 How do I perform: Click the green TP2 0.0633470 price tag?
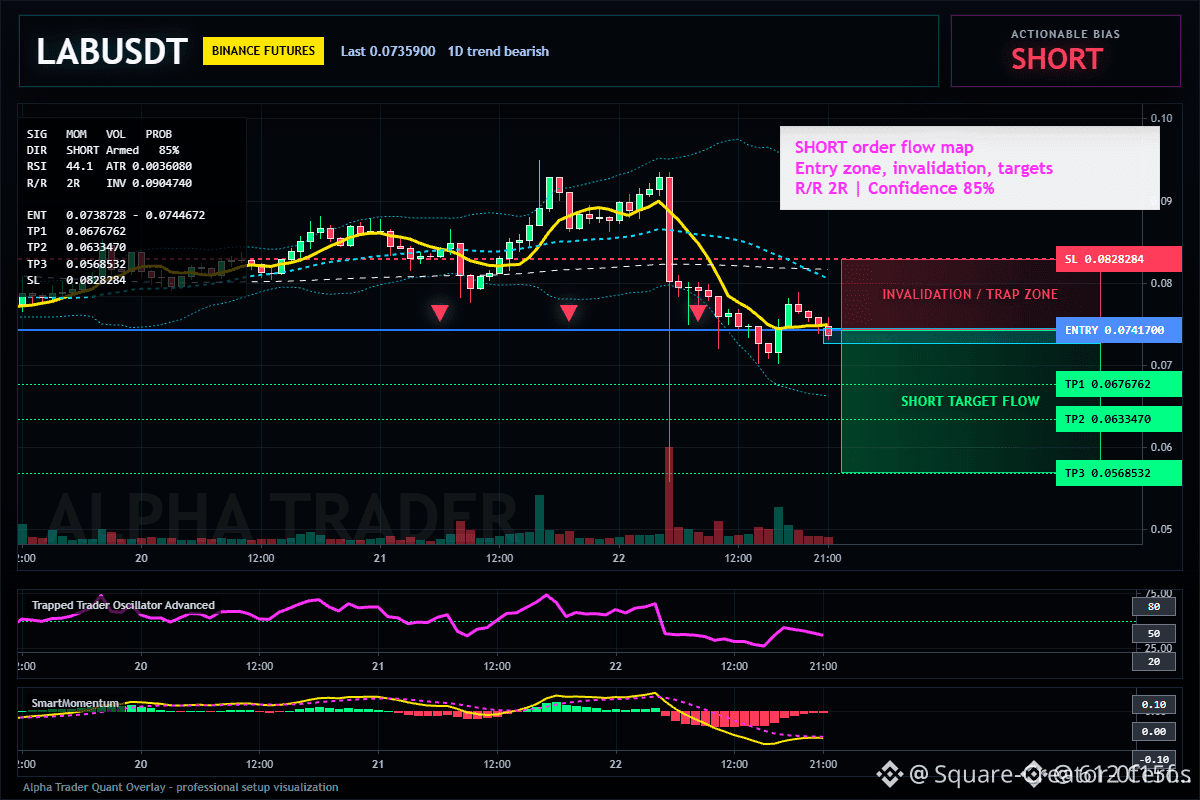coord(1118,419)
